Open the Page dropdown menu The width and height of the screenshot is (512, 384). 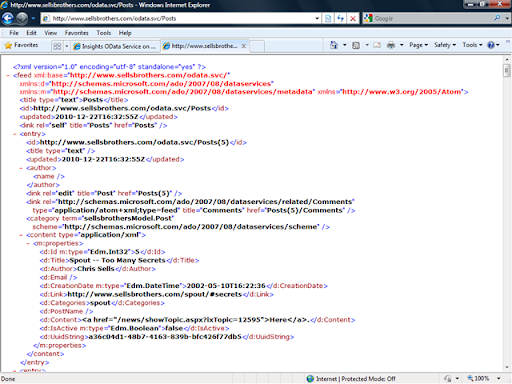[x=418, y=45]
